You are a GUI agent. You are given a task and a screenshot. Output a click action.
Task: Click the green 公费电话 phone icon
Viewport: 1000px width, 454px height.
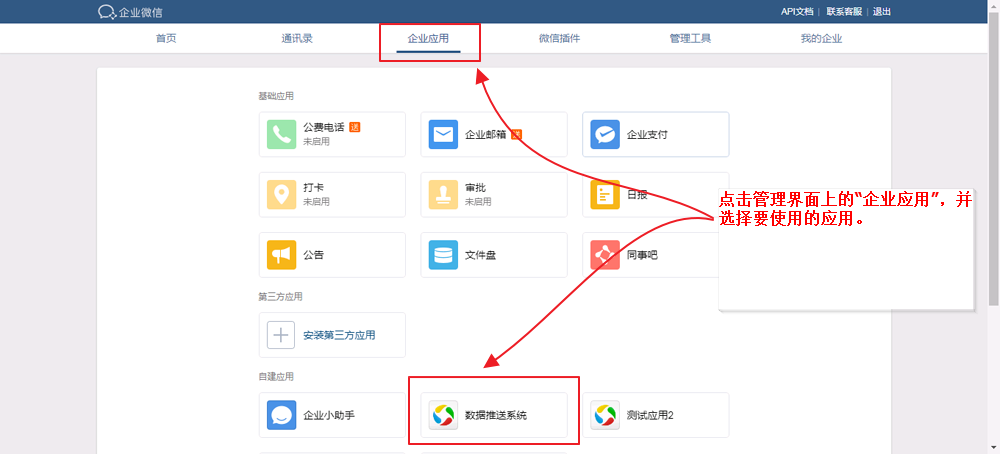(282, 134)
